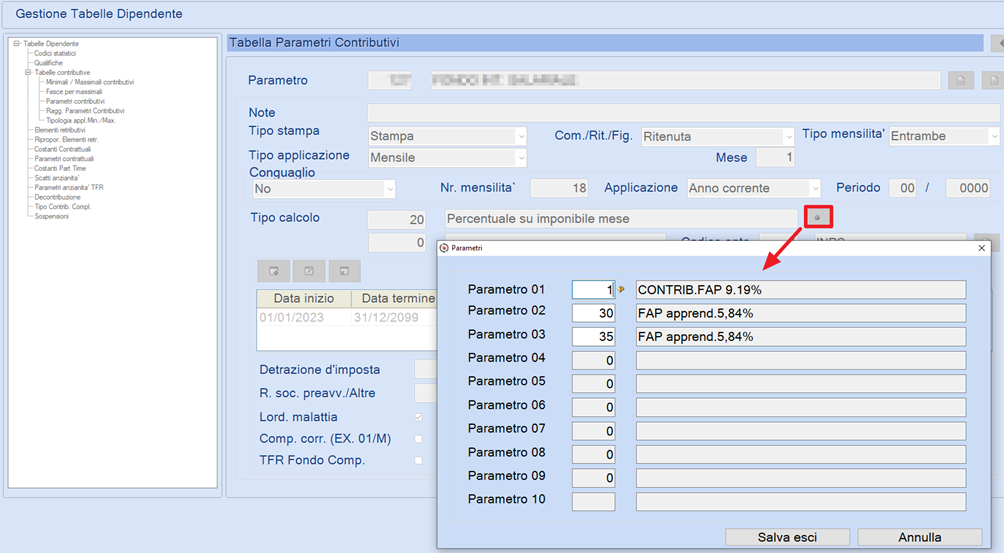Click Parametro 02 FAP apprend.5,84% description
Viewport: 1004px width, 553px height.
pyautogui.click(x=800, y=313)
